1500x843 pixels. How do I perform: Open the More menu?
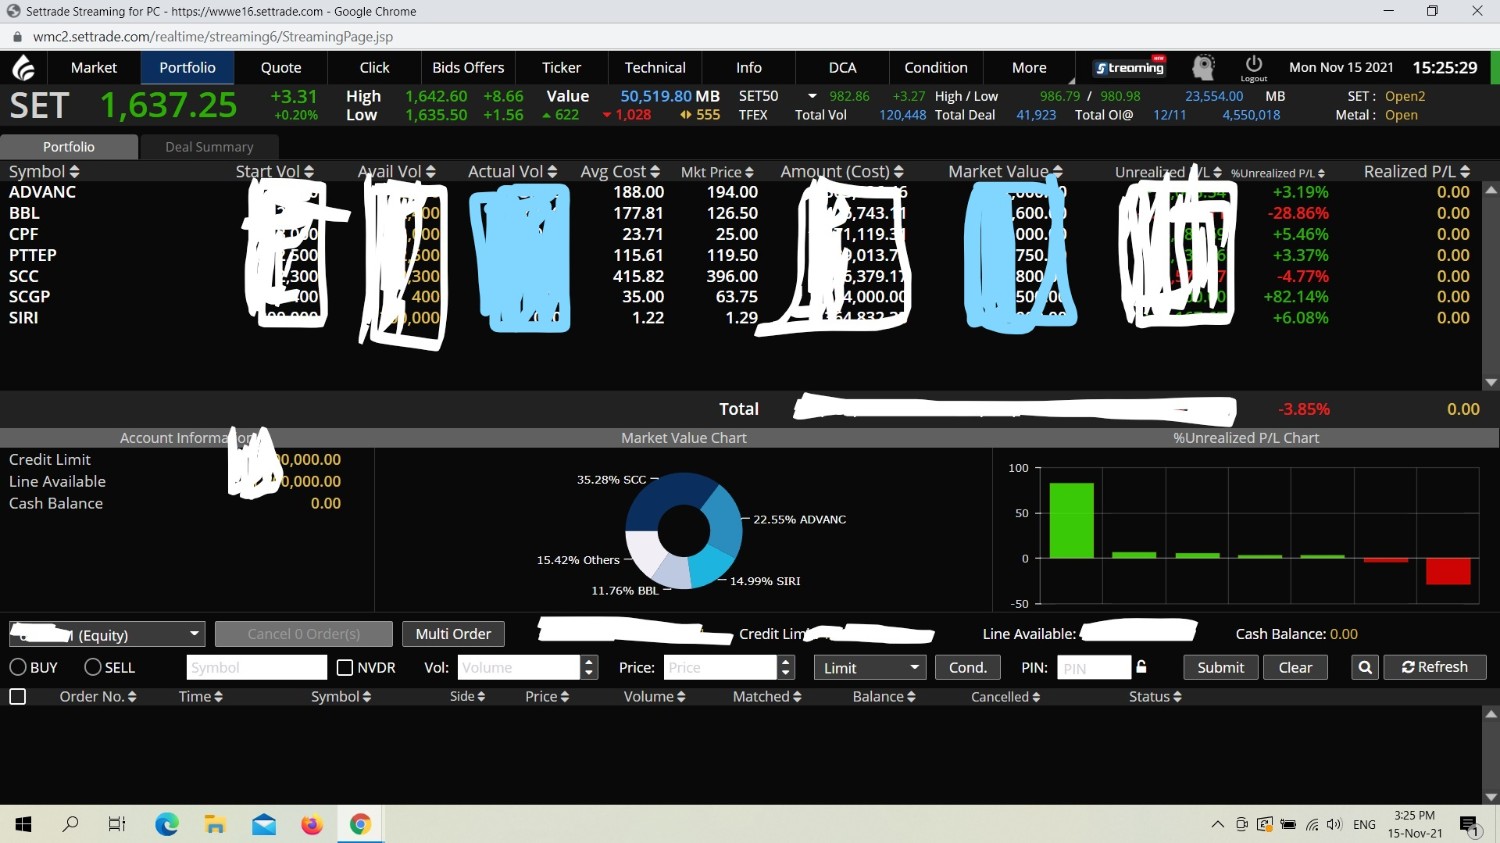[x=1029, y=68]
